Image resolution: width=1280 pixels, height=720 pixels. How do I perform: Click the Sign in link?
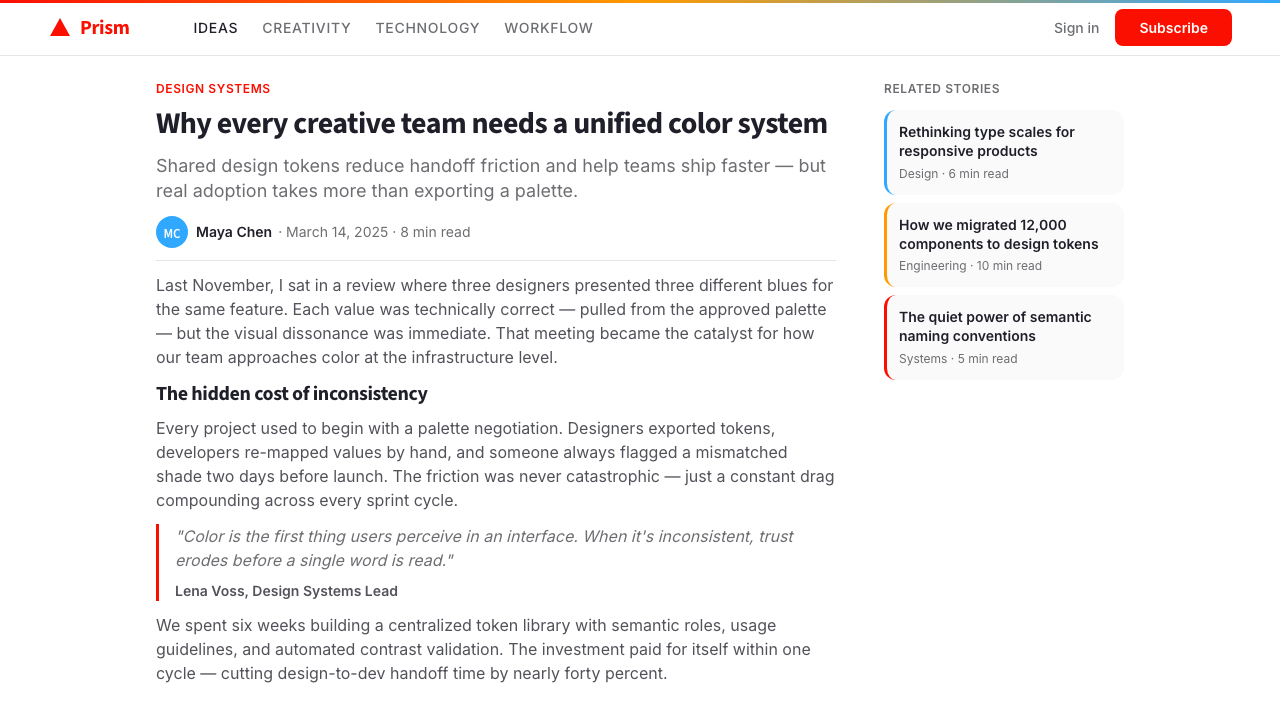pos(1076,28)
